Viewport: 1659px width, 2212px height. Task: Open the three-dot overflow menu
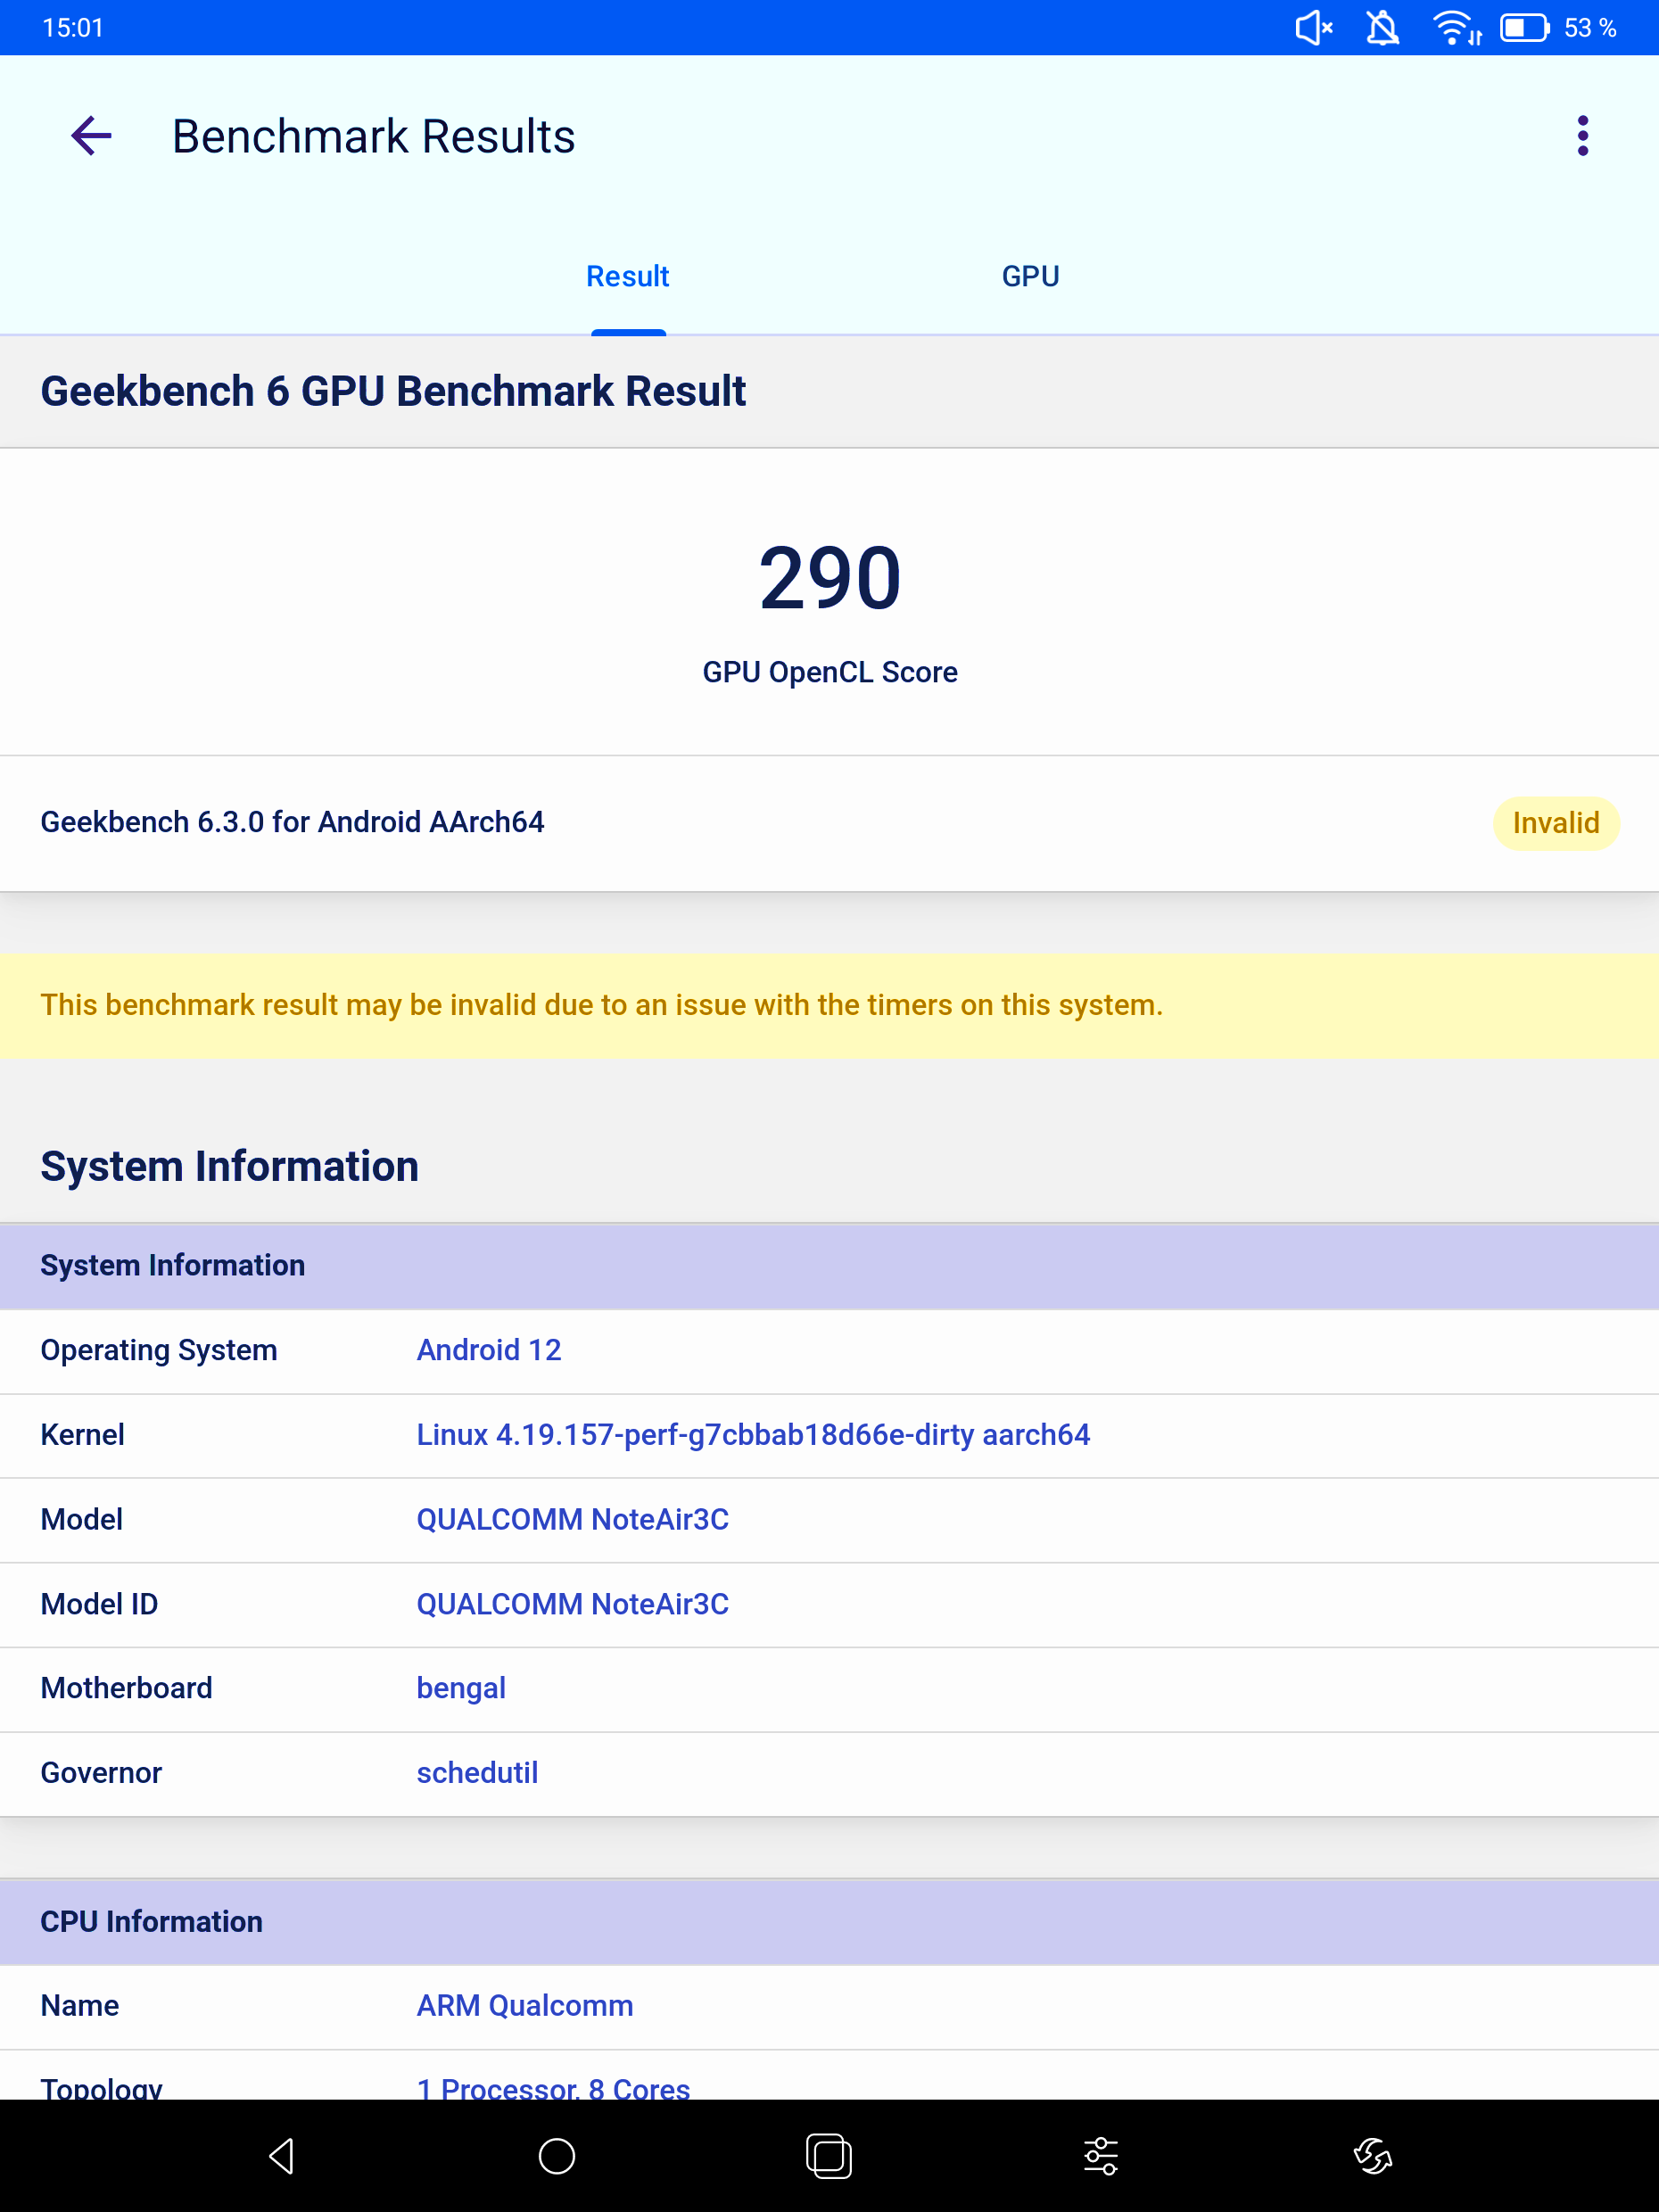tap(1582, 136)
